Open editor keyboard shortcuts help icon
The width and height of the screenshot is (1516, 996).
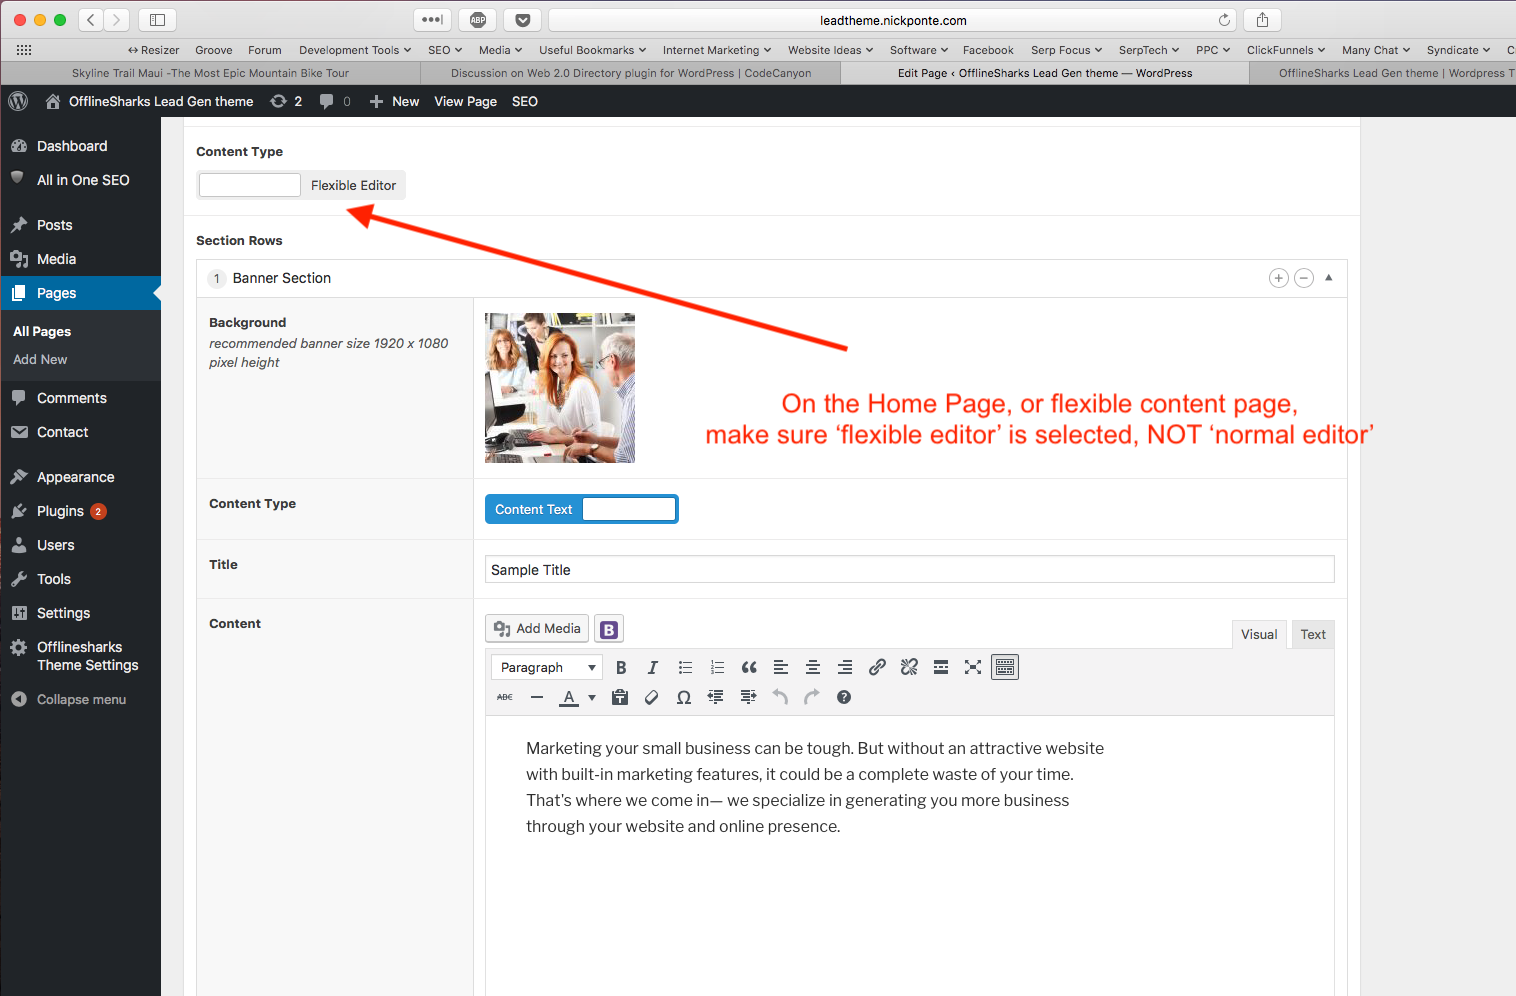coord(844,697)
